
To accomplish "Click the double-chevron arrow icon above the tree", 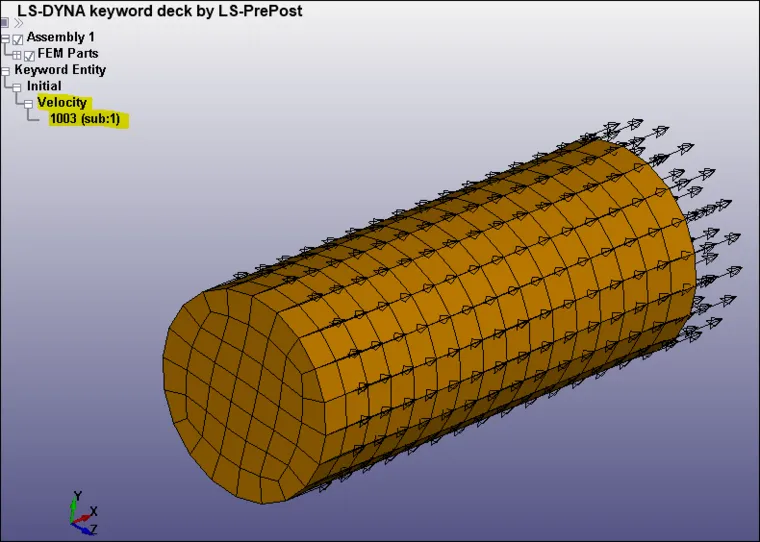I will (18, 23).
